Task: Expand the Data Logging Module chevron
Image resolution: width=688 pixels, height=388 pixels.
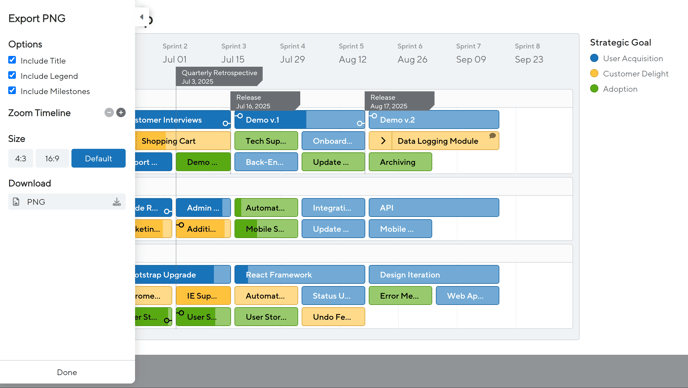Action: pos(383,141)
